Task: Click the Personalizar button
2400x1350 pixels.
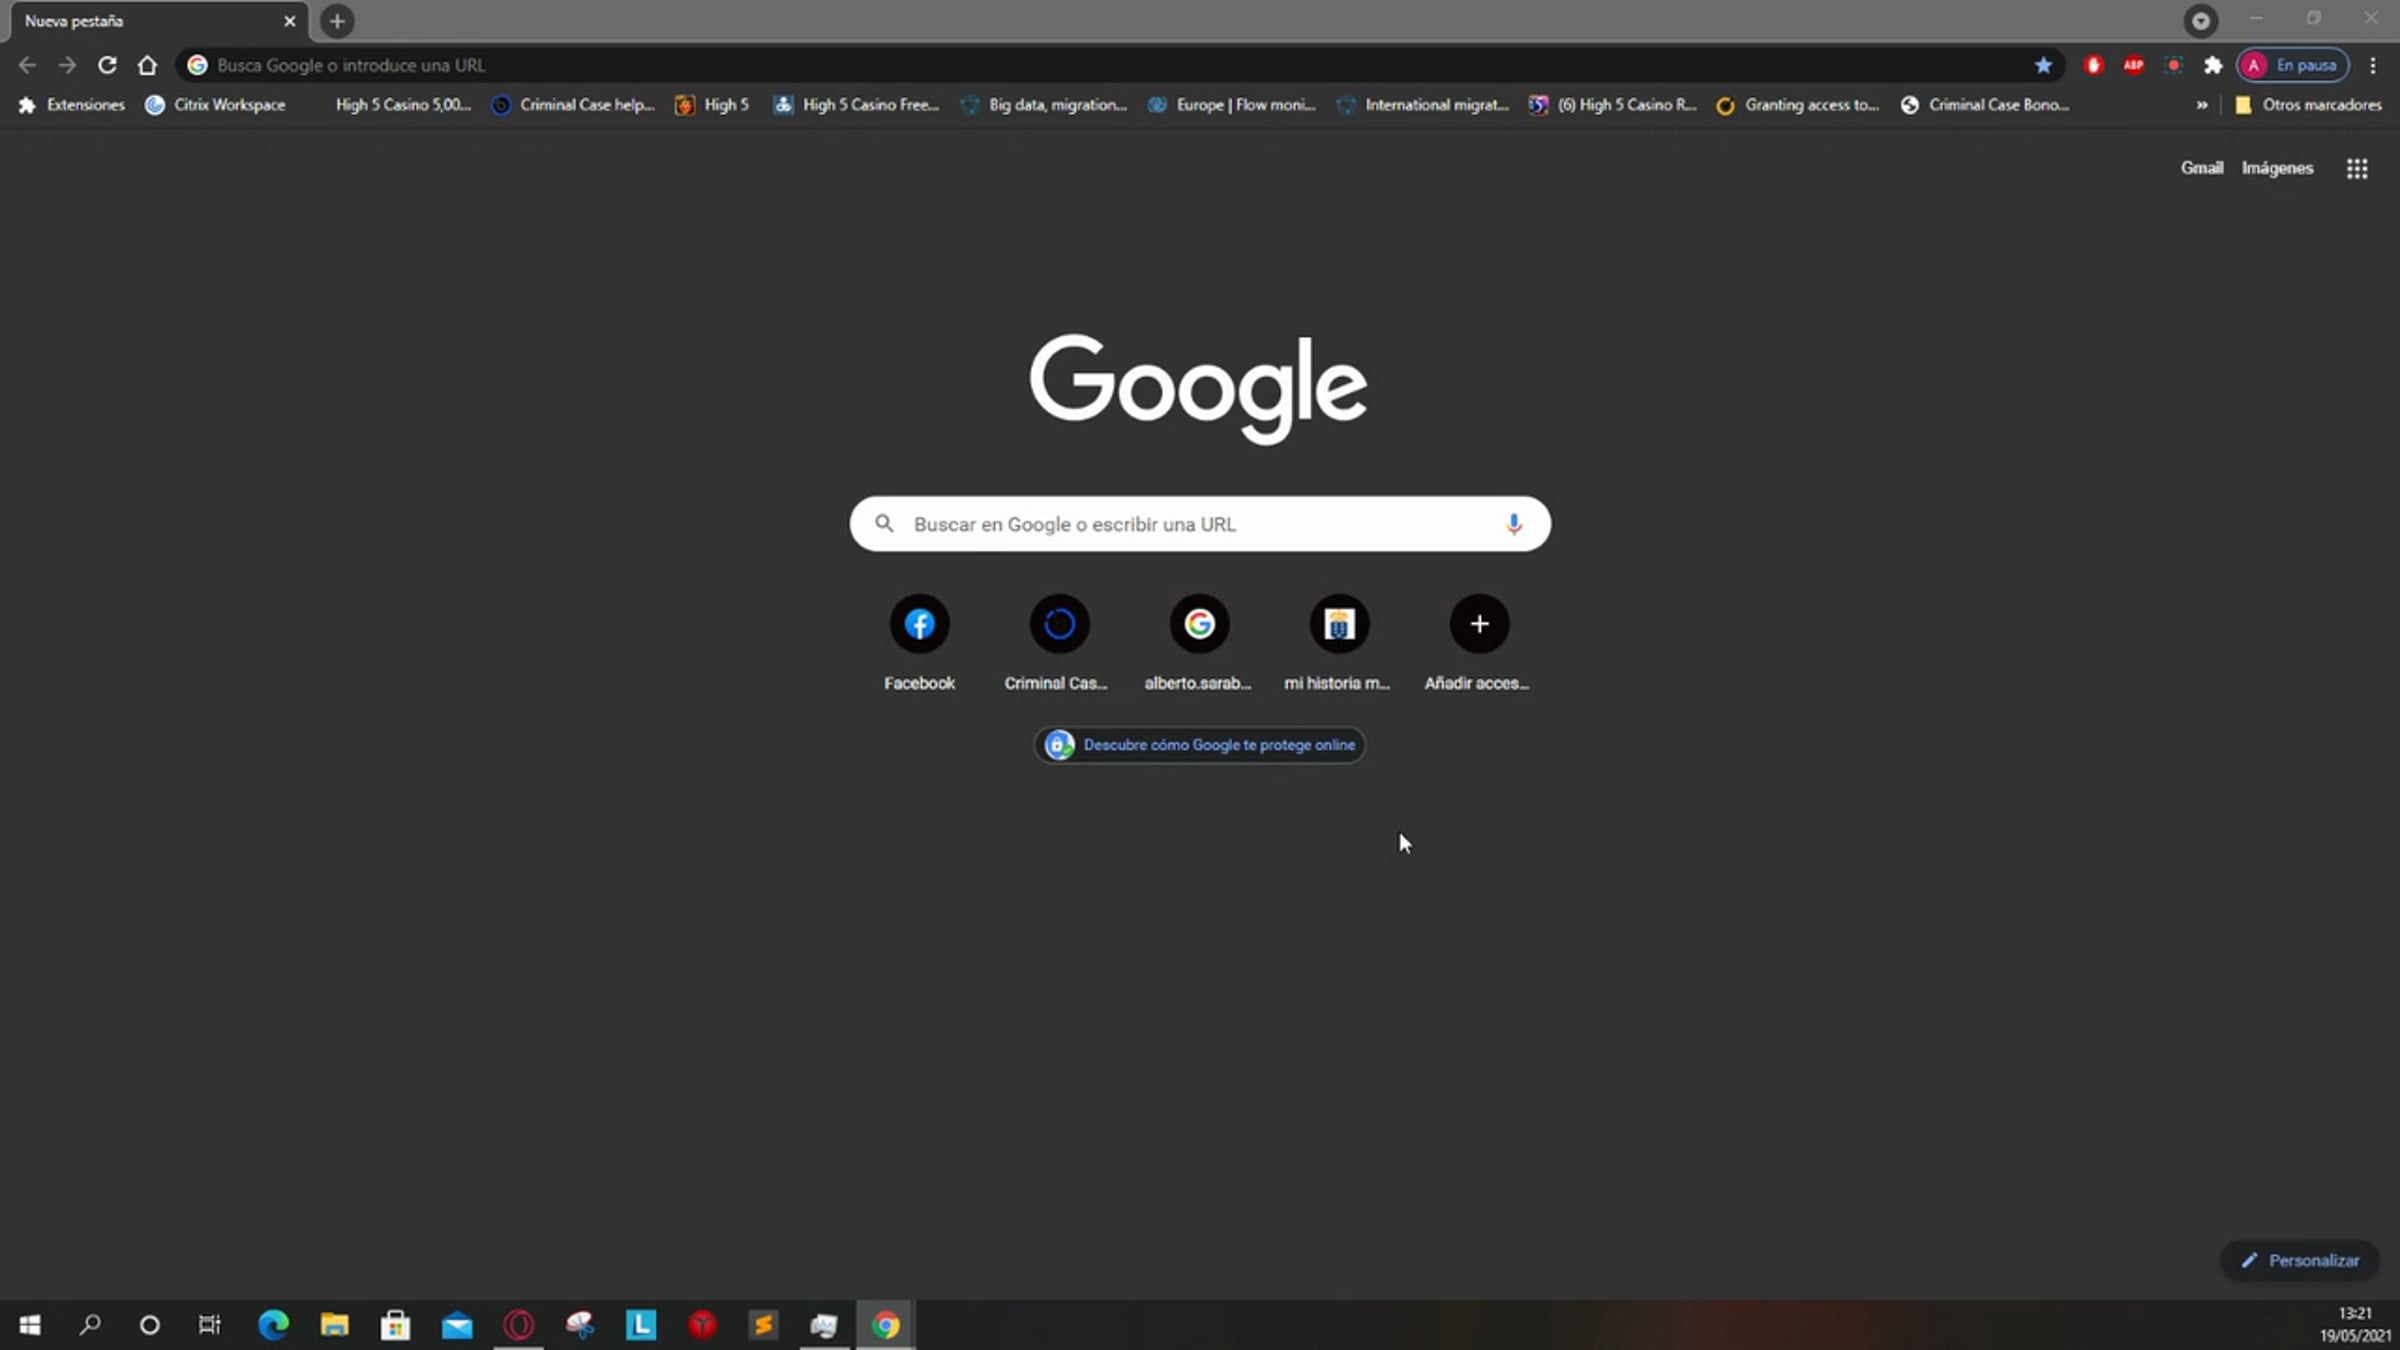Action: 2301,1260
